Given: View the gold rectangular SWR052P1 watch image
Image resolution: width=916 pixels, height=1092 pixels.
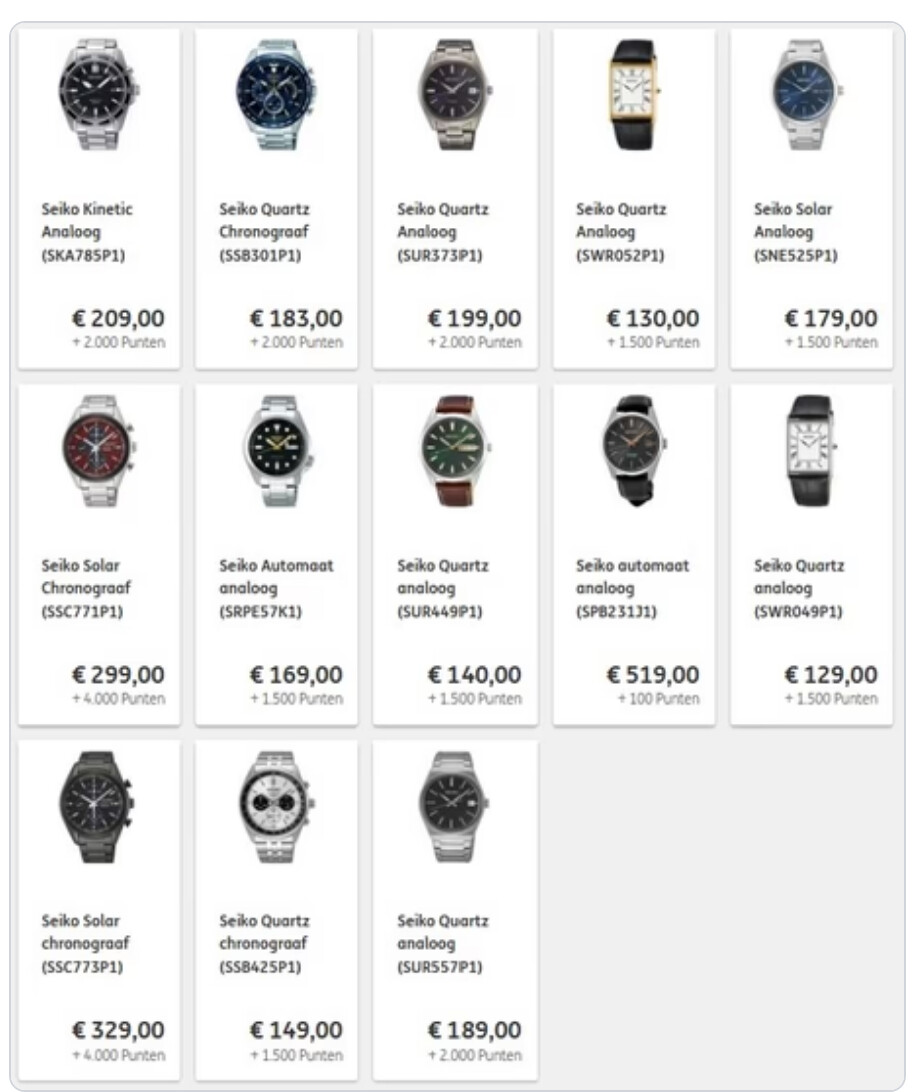Looking at the screenshot, I should (633, 94).
